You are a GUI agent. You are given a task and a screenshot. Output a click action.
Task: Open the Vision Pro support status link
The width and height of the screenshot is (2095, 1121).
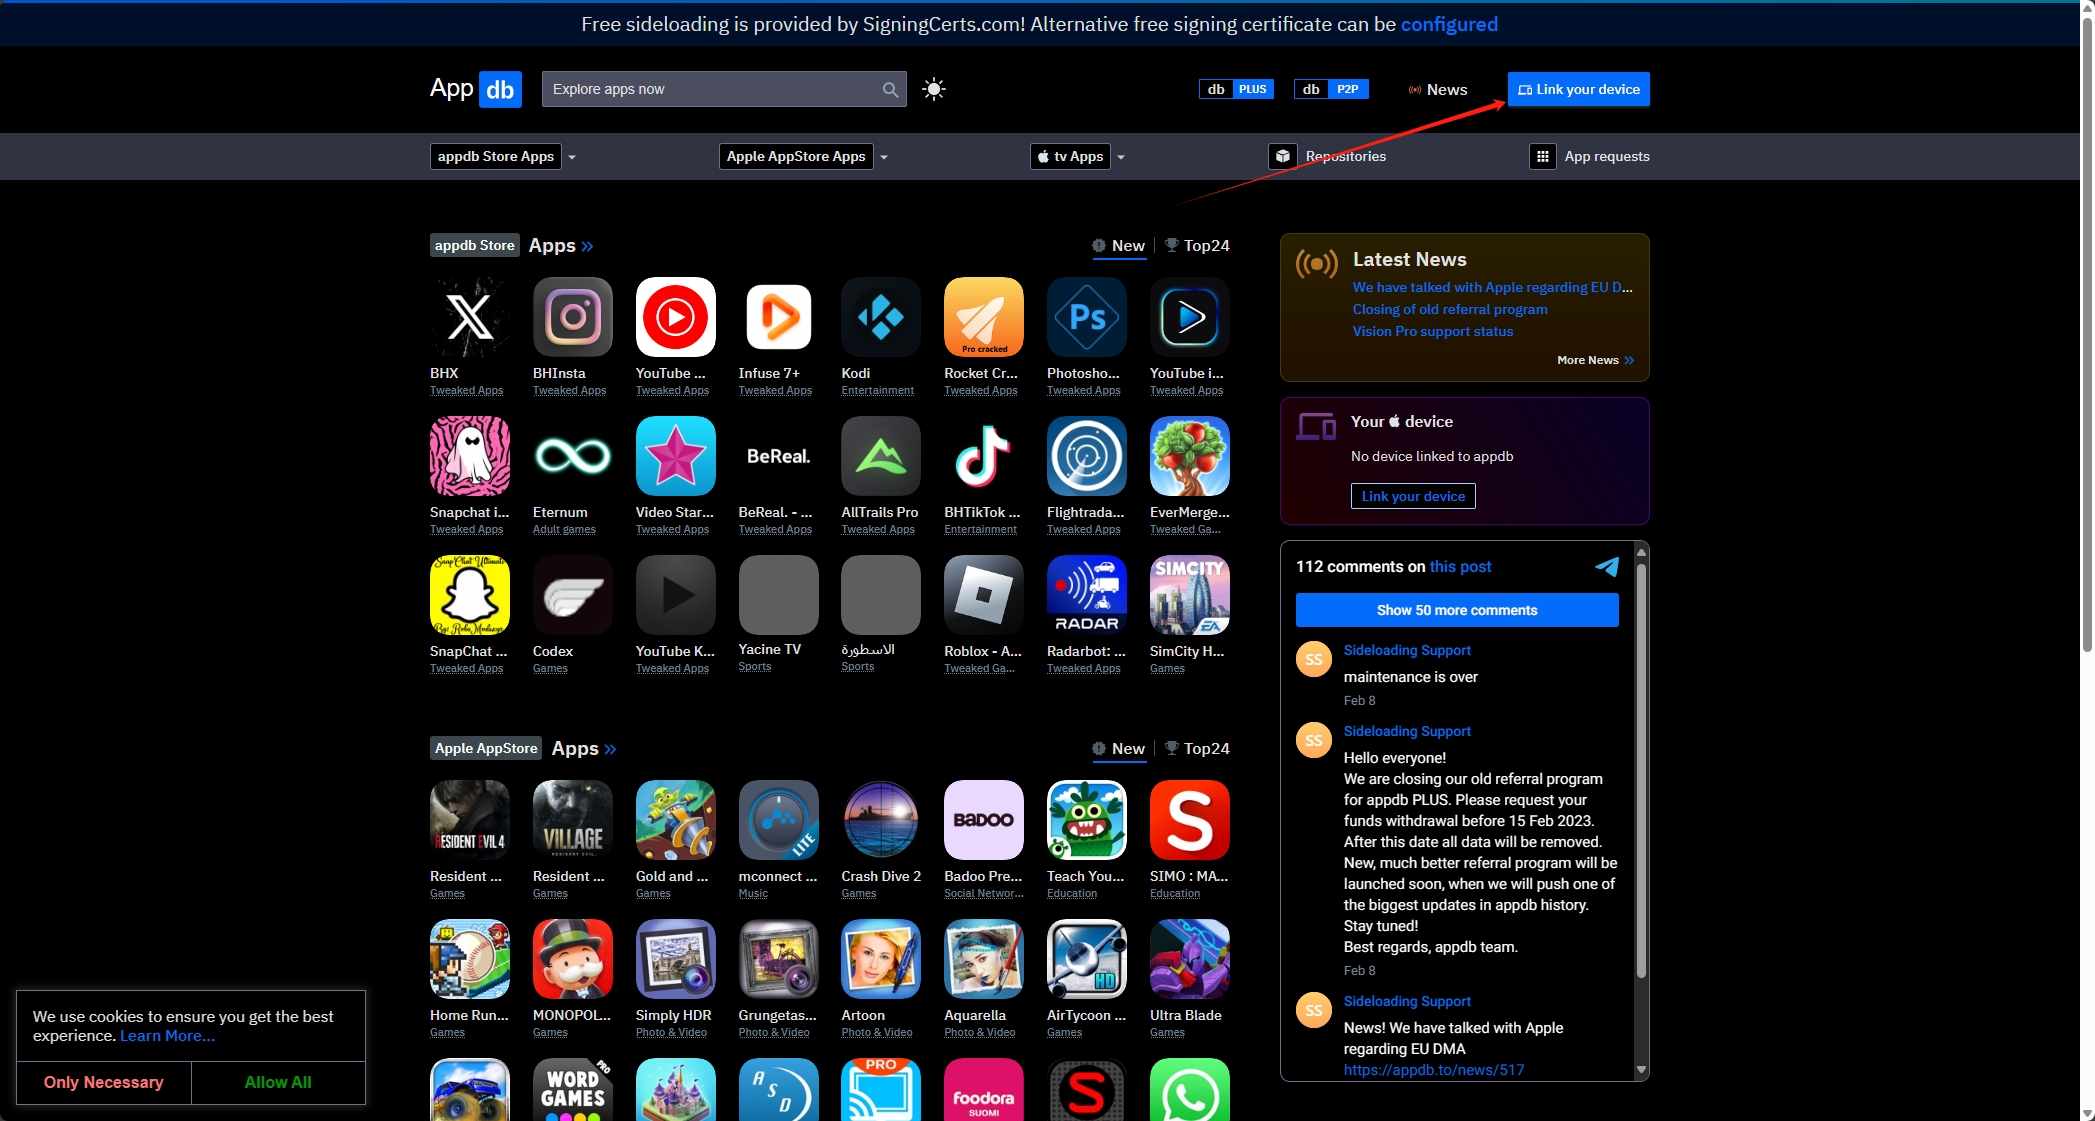pos(1432,331)
